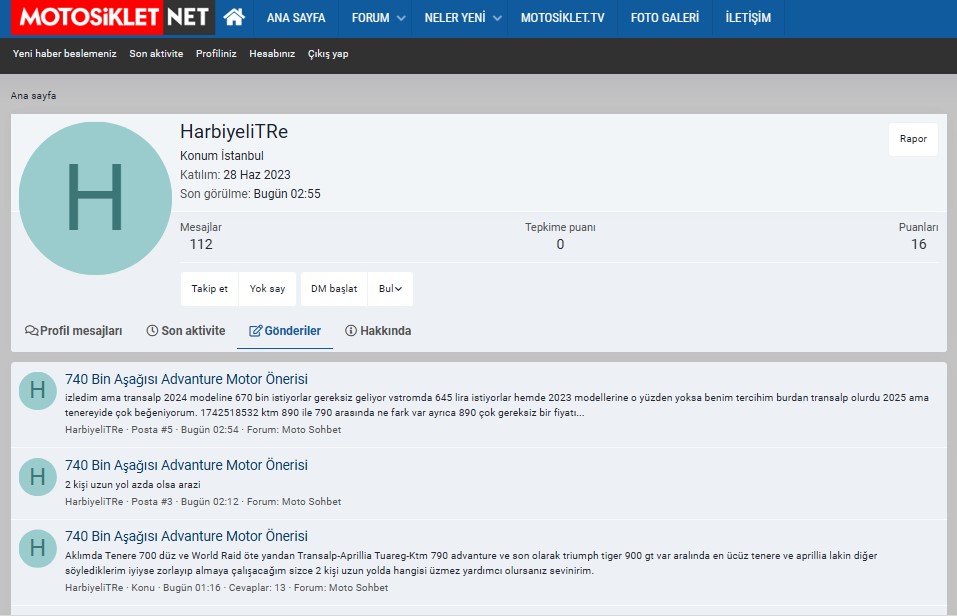Open Hesabınız settings link
The image size is (957, 616).
pyautogui.click(x=272, y=54)
